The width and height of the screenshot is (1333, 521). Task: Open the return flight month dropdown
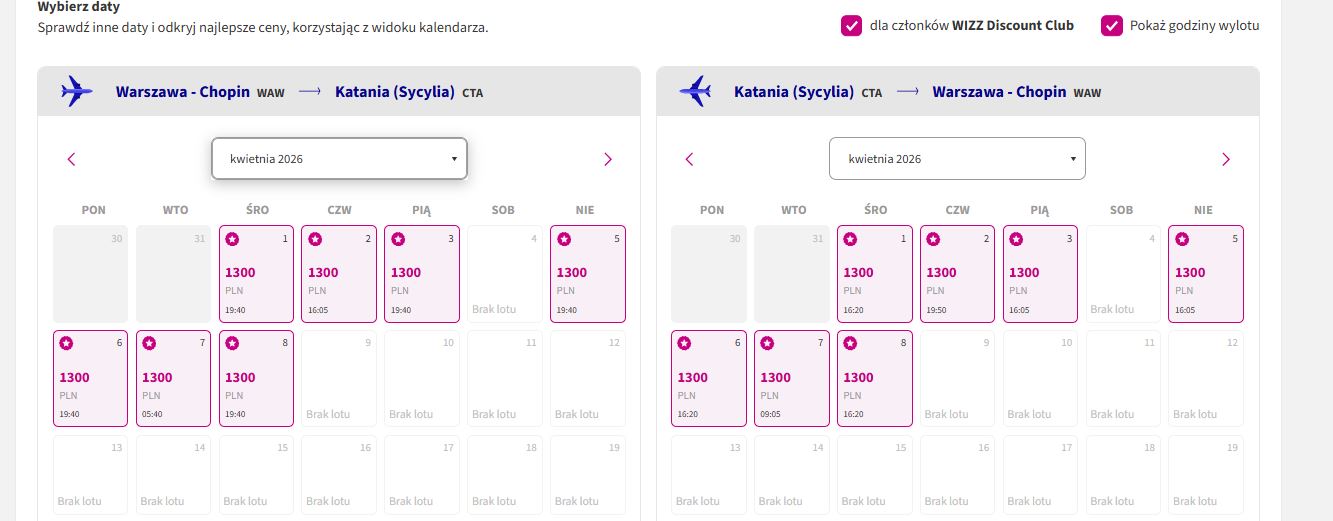(x=957, y=159)
